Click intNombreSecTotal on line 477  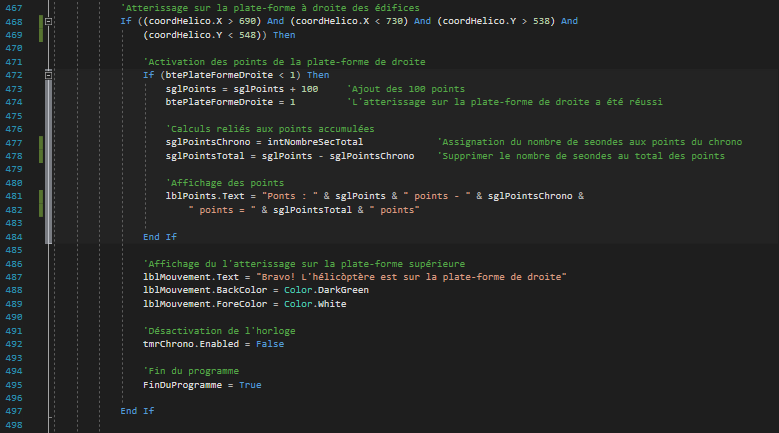pos(315,142)
